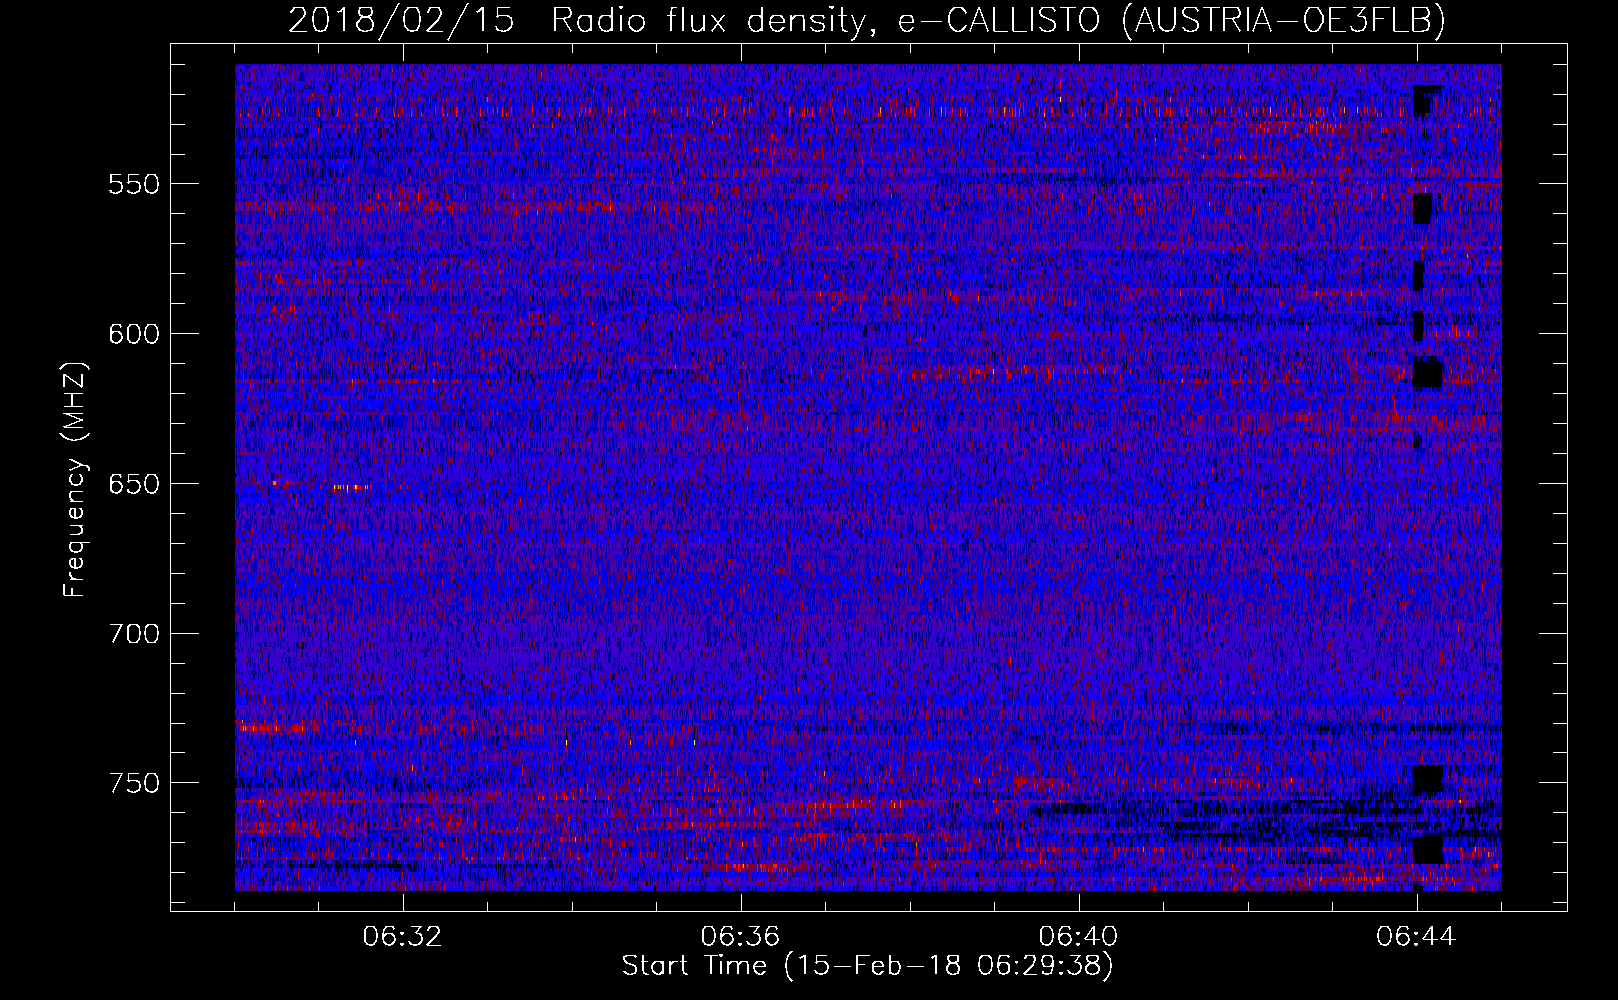The image size is (1618, 1000).
Task: Click the 750 frequency tick label
Action: (x=134, y=783)
